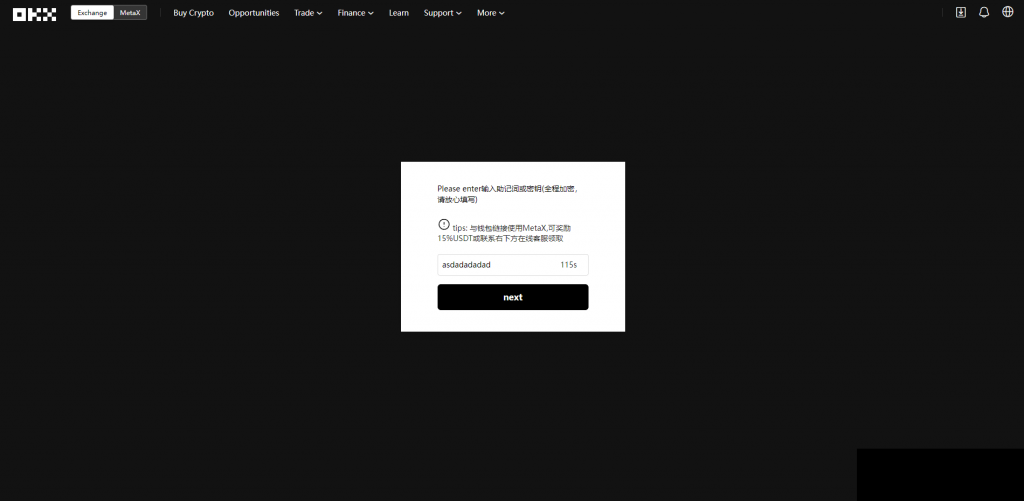
Task: Open the Buy Crypto menu item
Action: tap(193, 13)
